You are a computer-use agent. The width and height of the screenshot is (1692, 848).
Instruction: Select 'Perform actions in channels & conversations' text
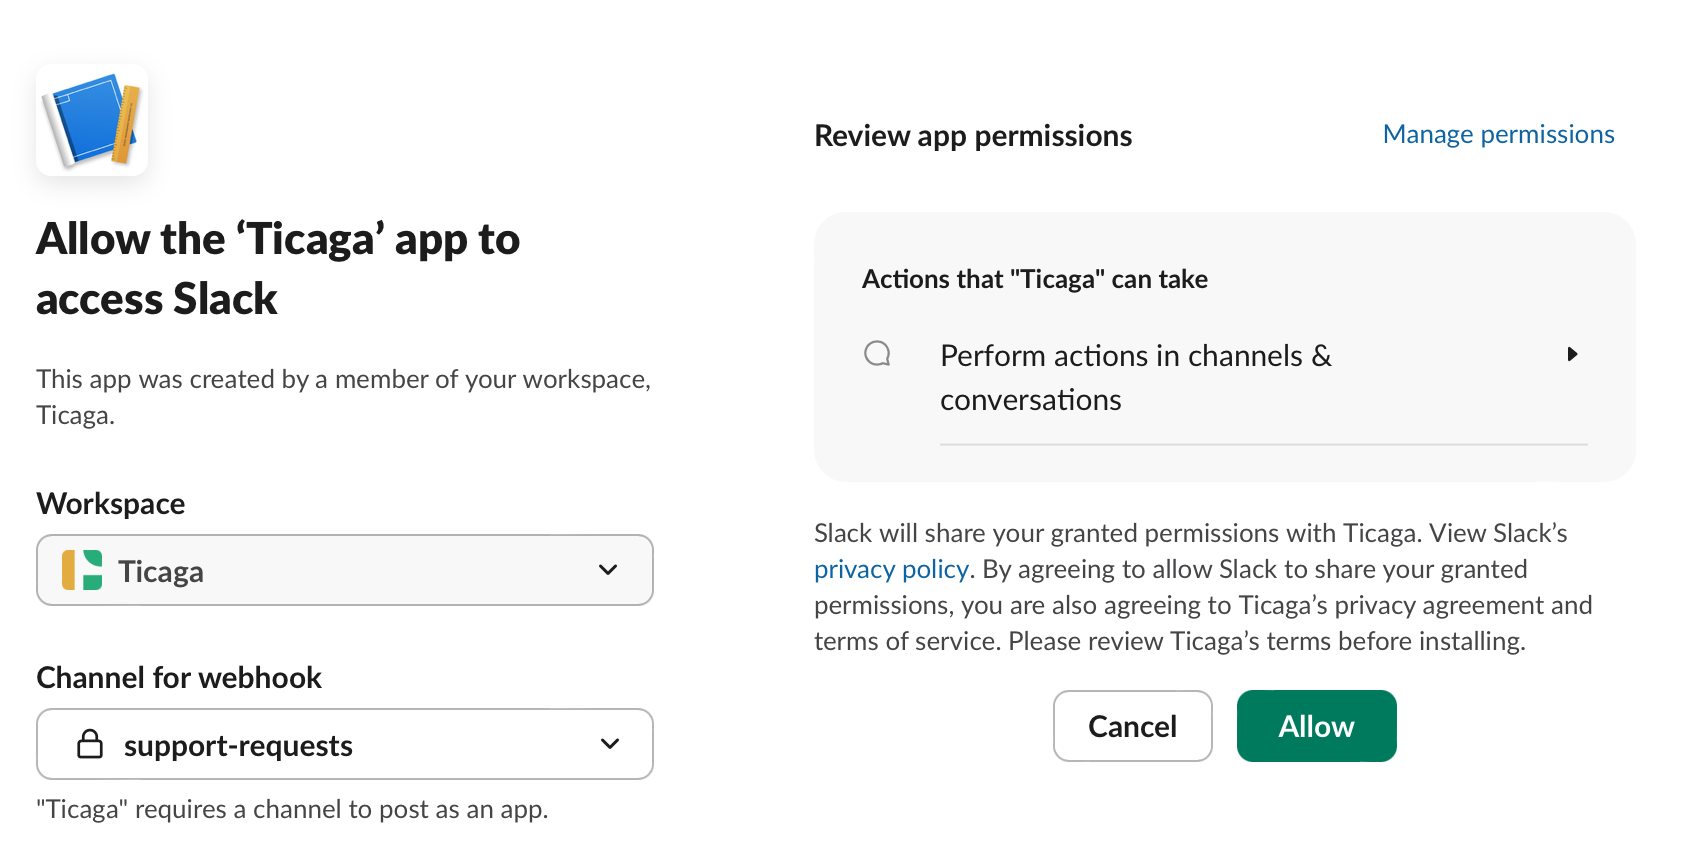[1136, 378]
